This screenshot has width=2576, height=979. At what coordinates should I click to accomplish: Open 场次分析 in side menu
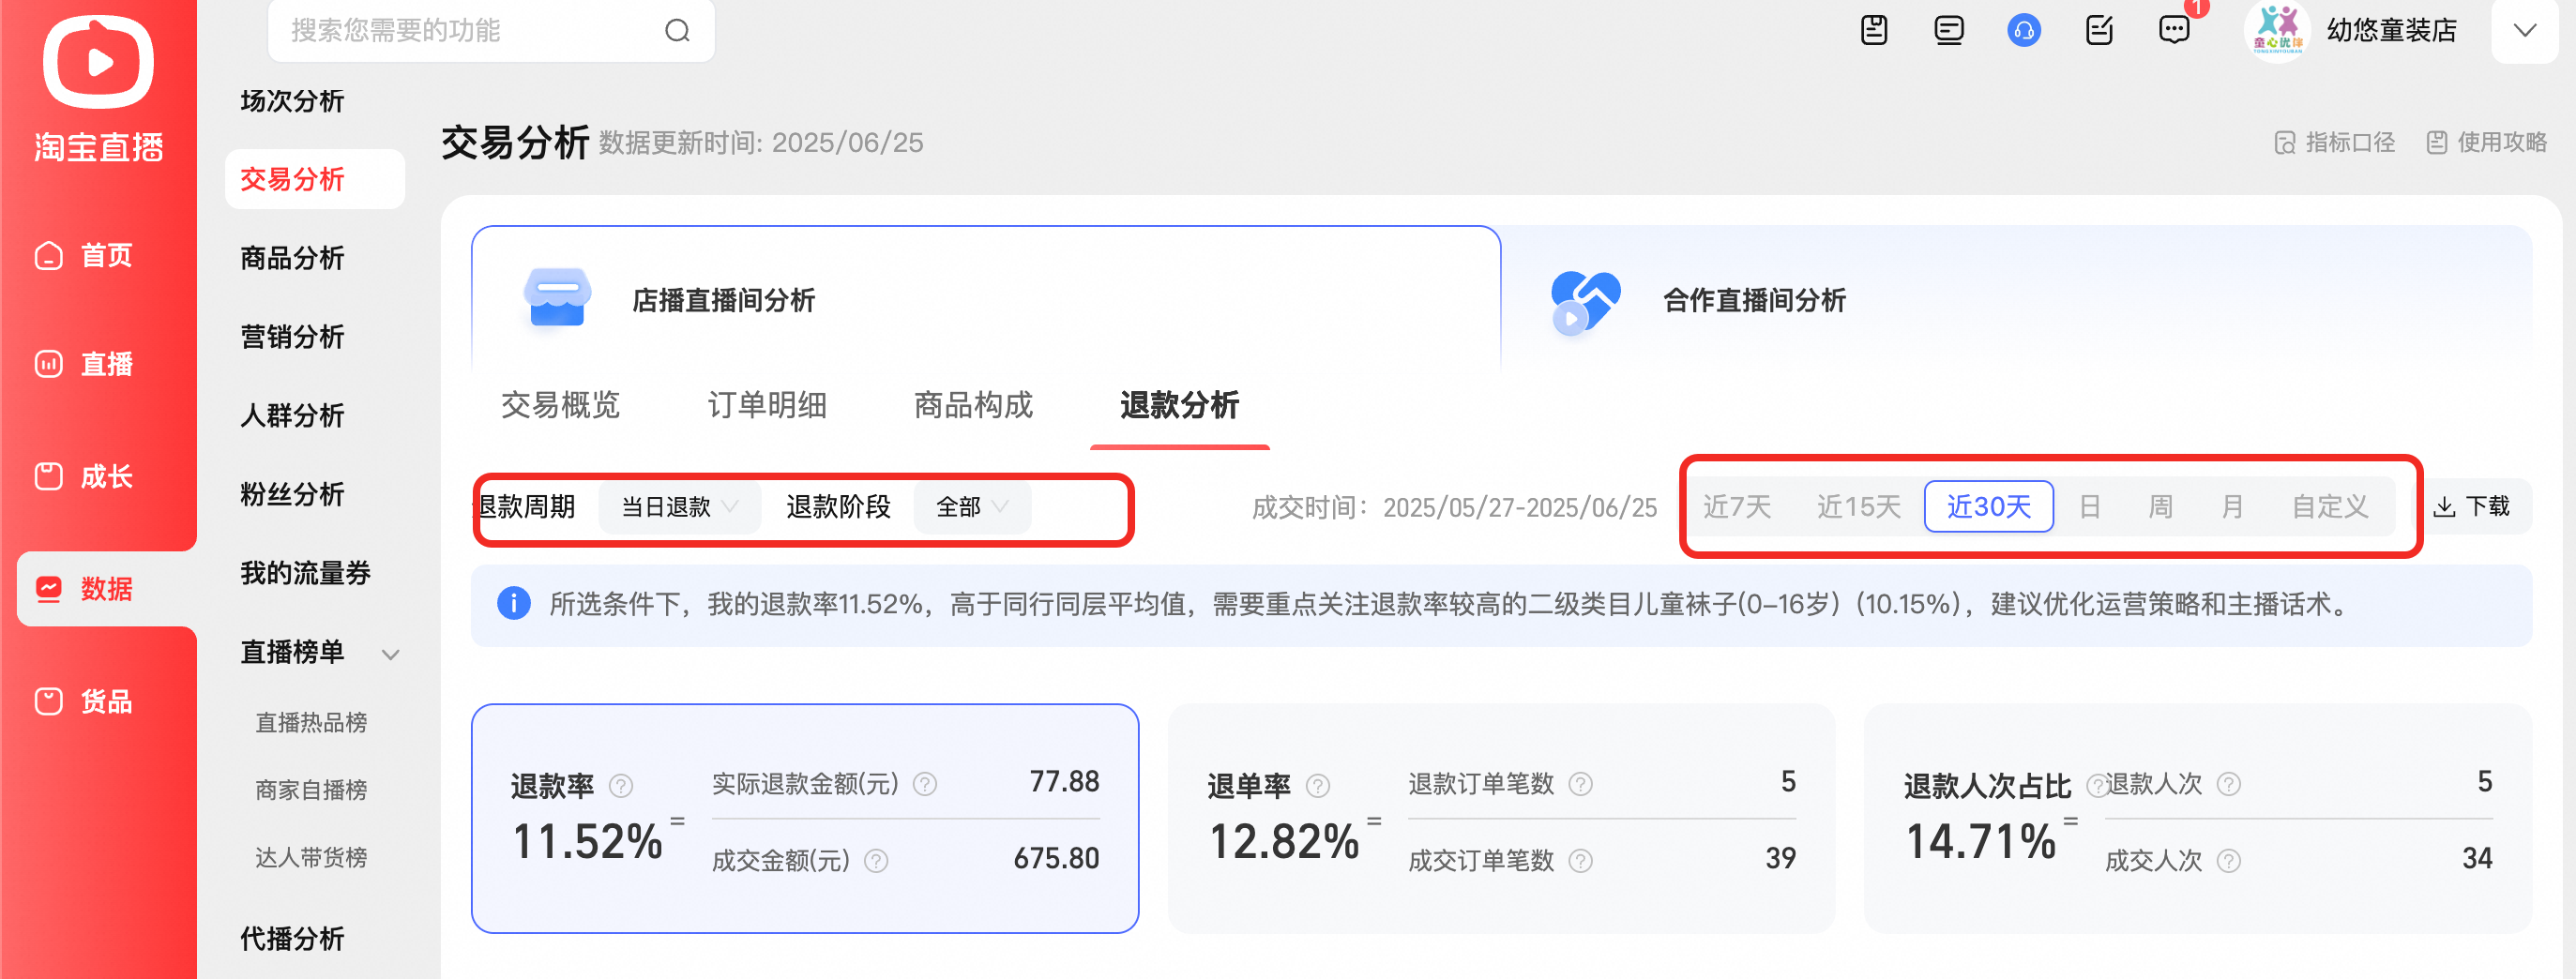[x=292, y=101]
